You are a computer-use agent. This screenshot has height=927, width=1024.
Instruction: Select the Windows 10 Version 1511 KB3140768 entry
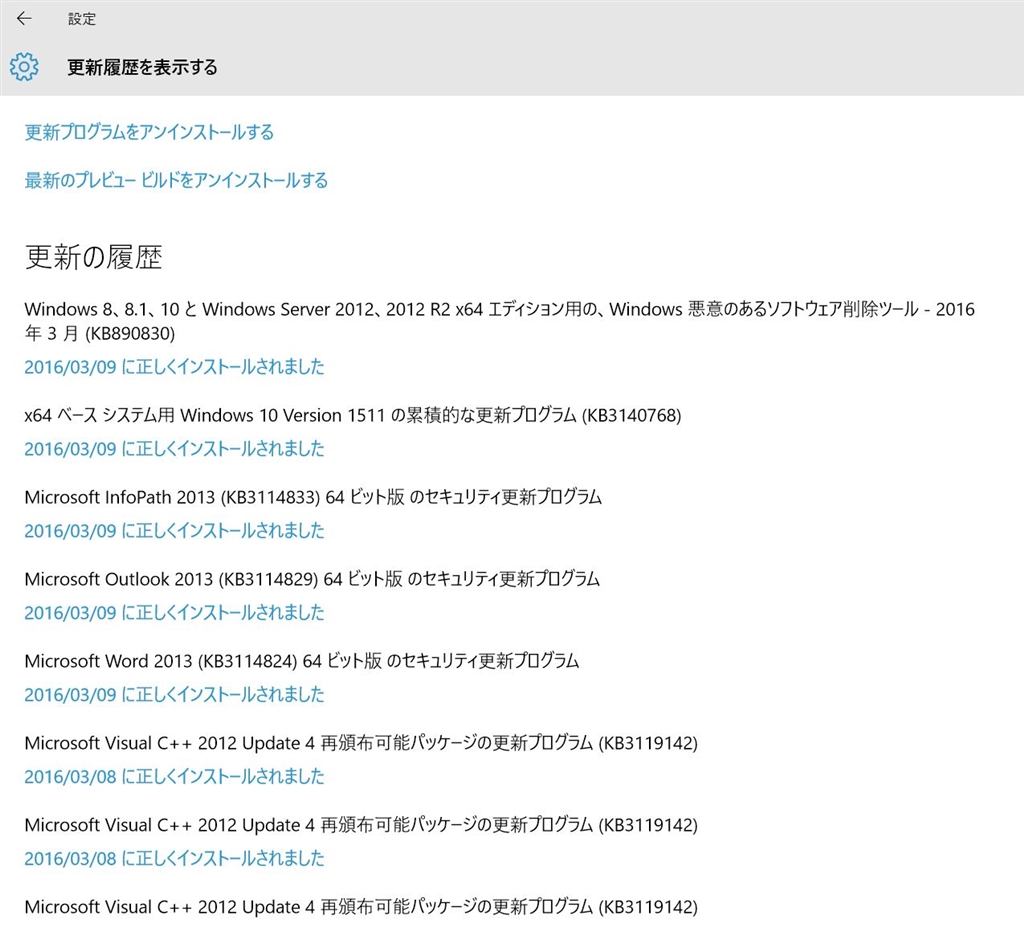(353, 415)
